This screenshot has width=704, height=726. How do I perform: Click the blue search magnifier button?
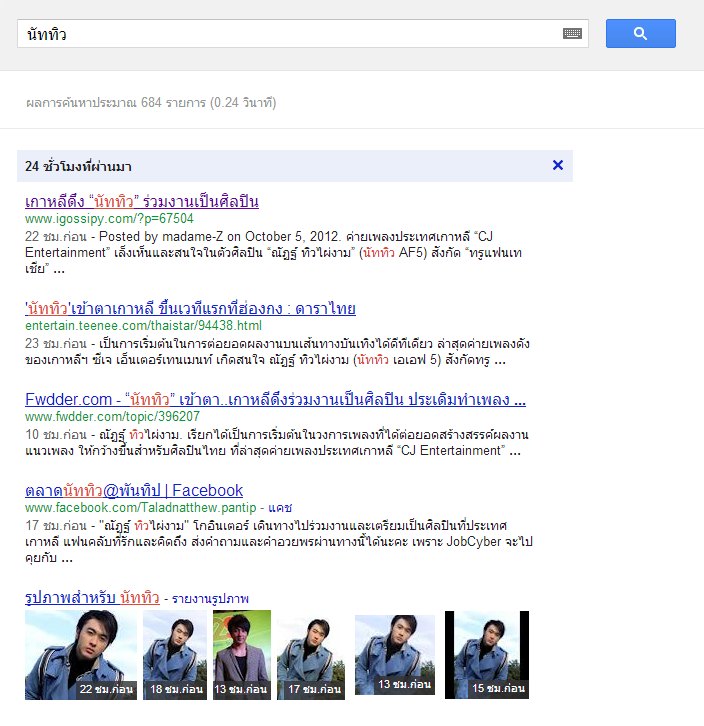click(x=641, y=33)
